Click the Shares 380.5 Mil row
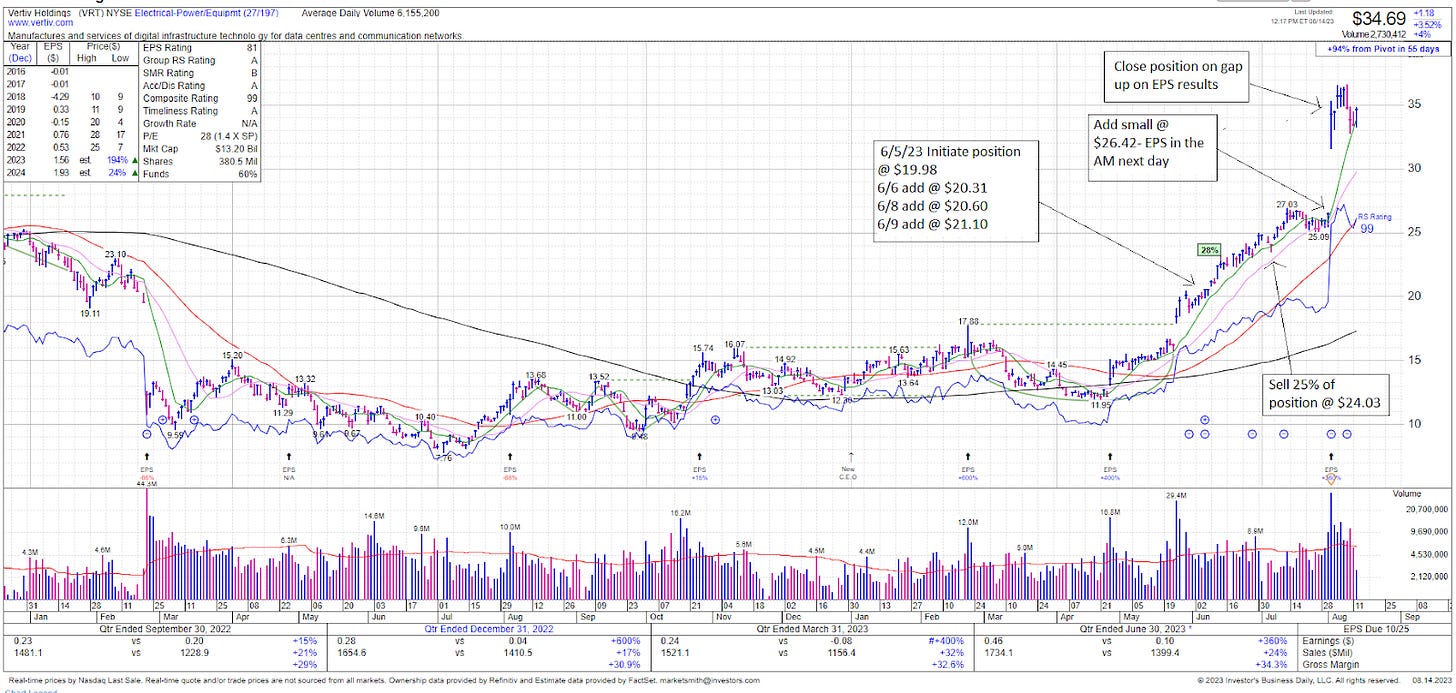 point(202,160)
